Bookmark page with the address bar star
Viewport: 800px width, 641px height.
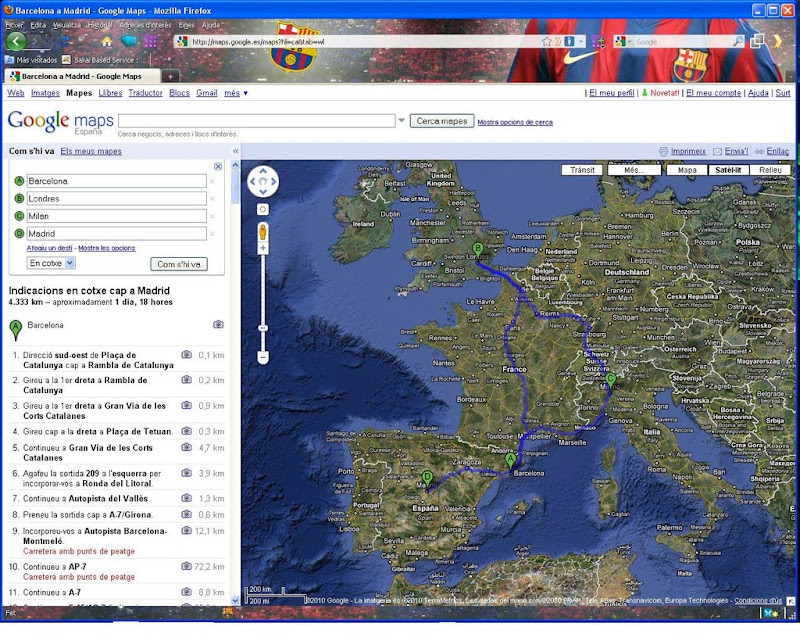pyautogui.click(x=546, y=41)
